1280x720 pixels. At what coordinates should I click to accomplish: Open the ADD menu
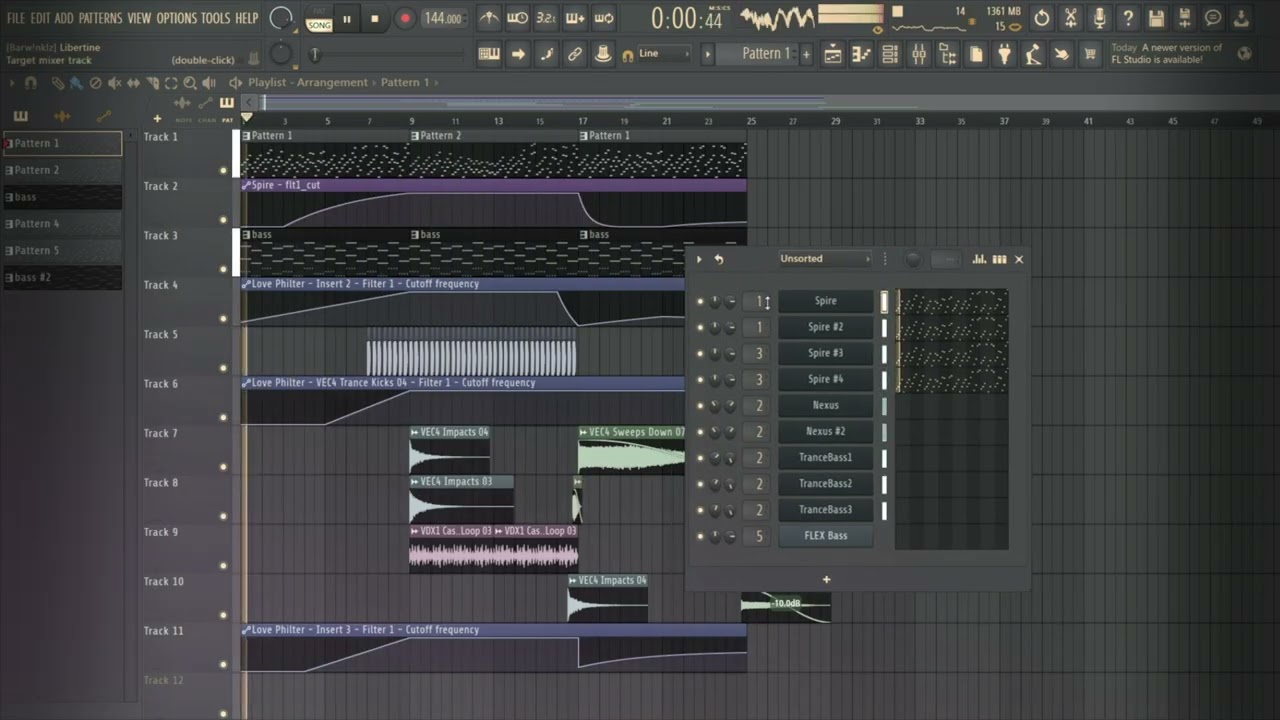click(x=64, y=18)
